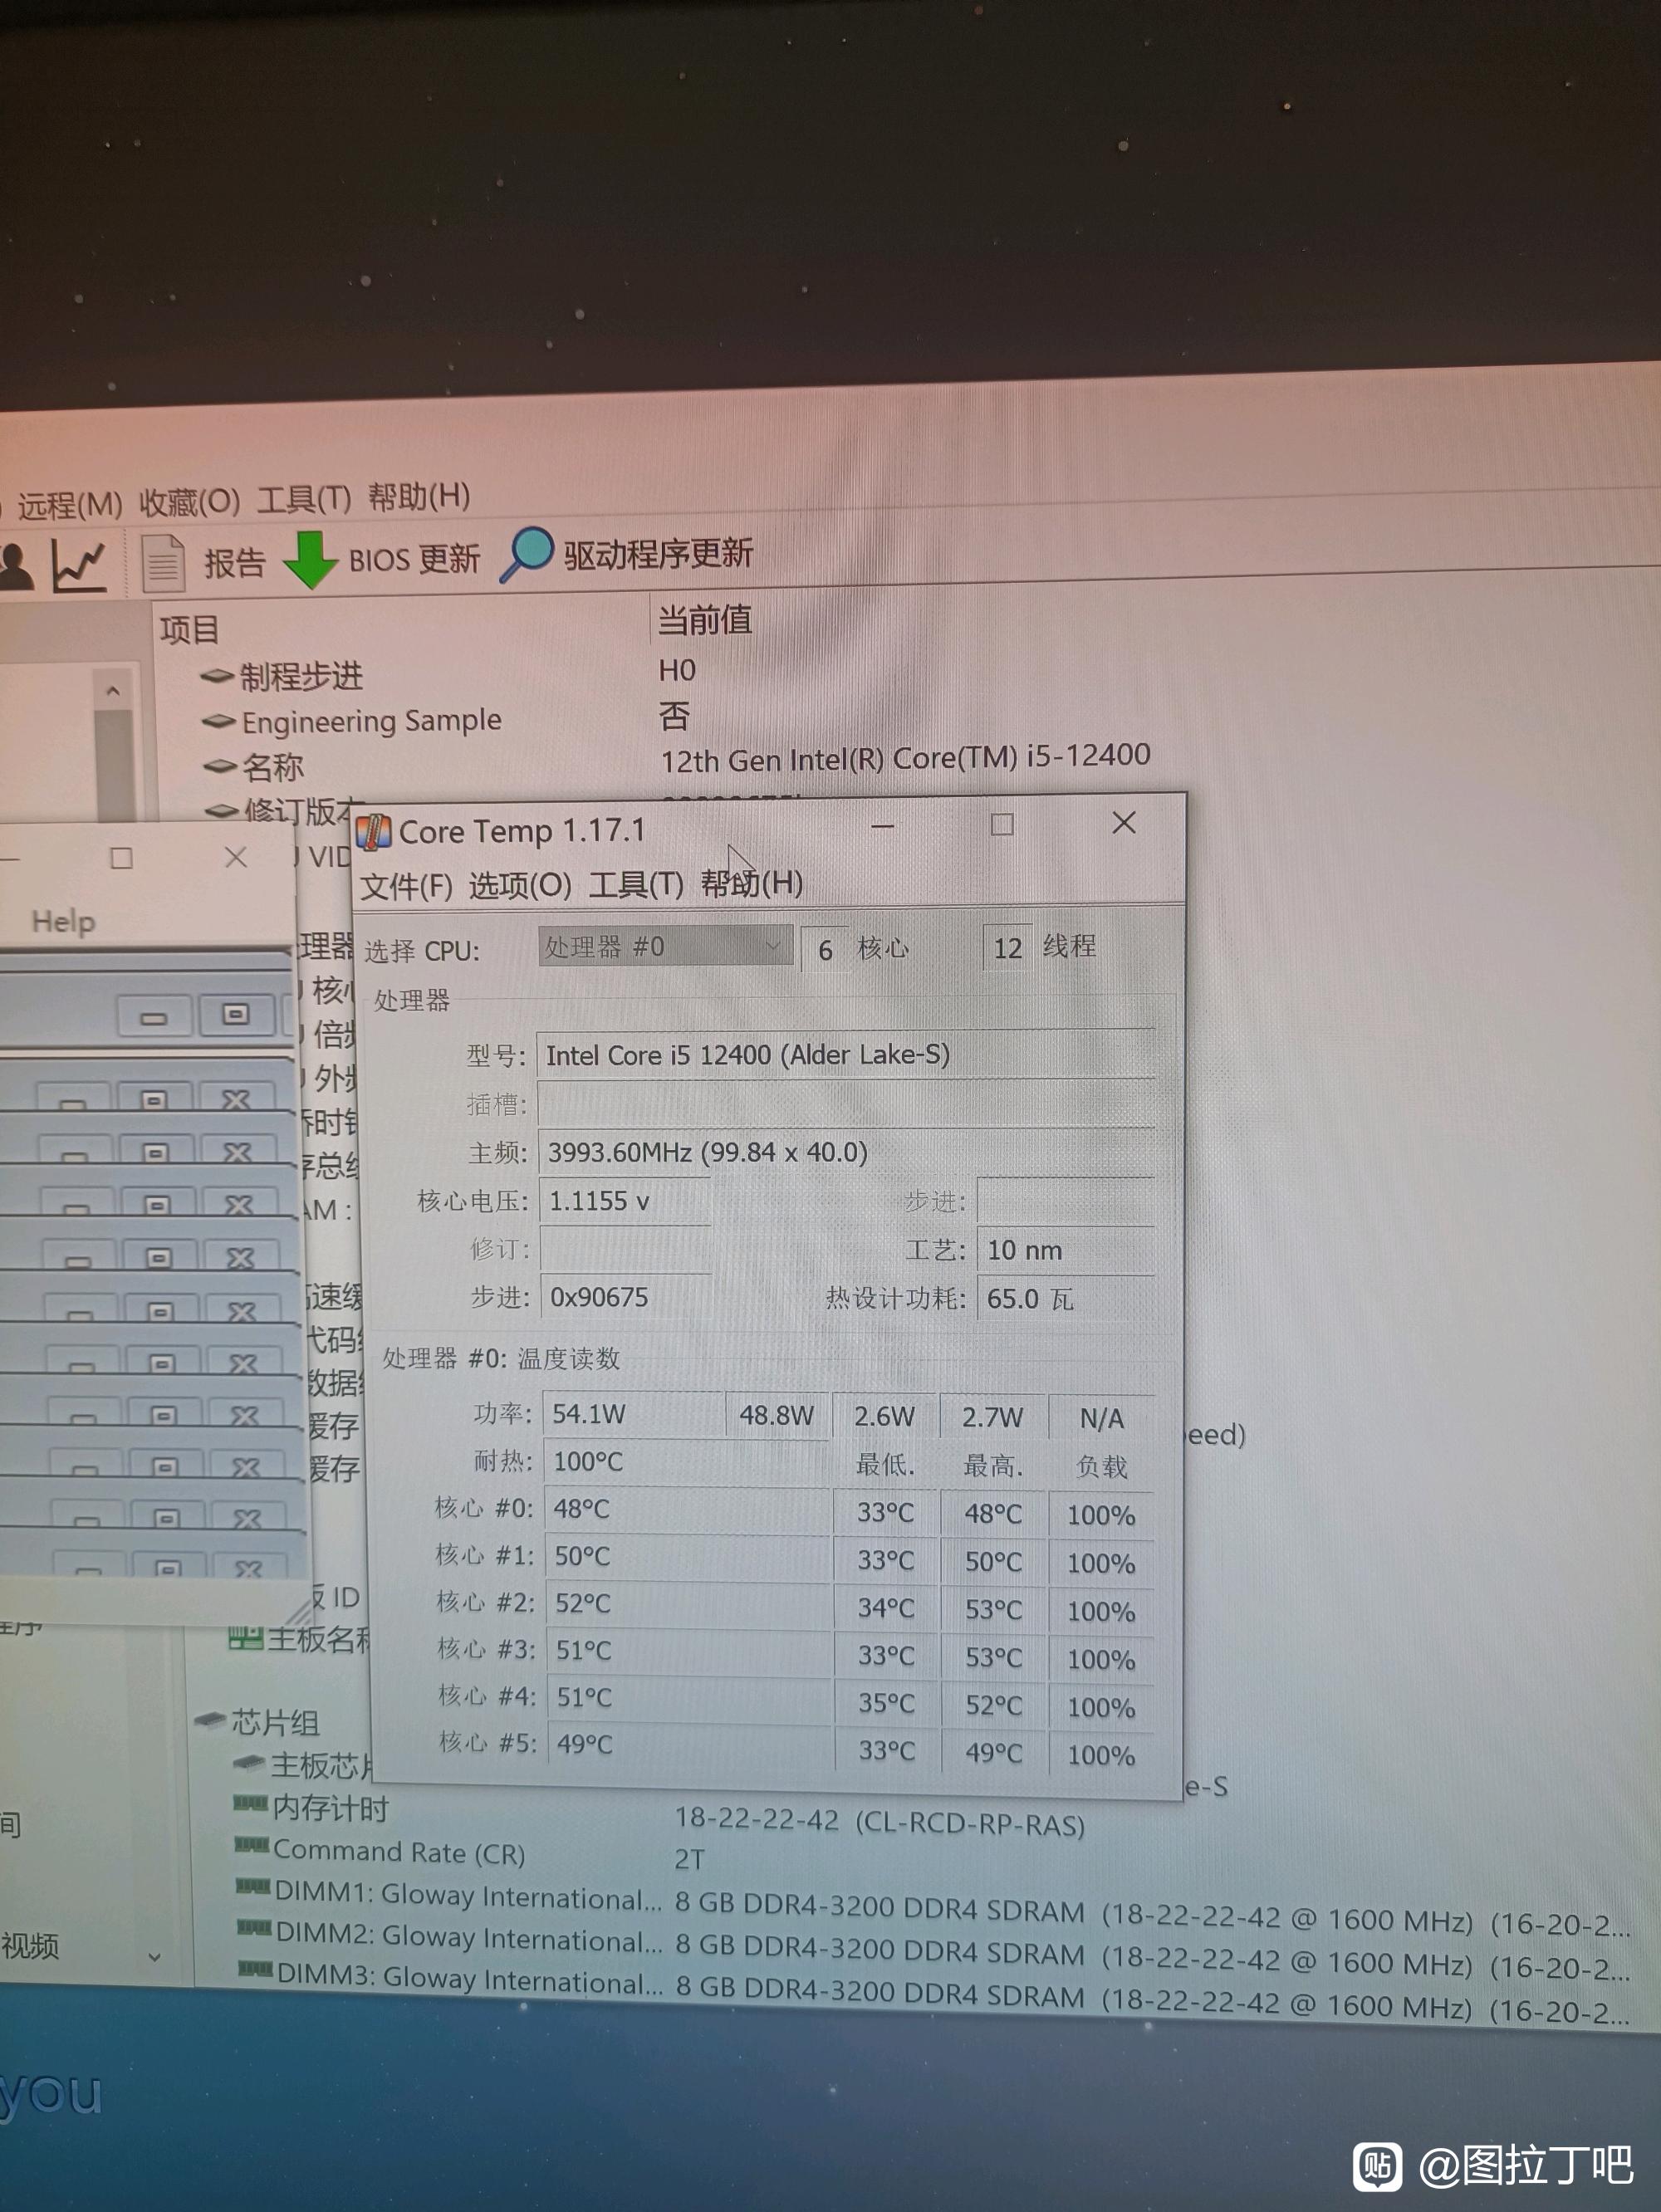Click the 步进 field 0x90675
This screenshot has width=1661, height=2212.
coord(626,1297)
